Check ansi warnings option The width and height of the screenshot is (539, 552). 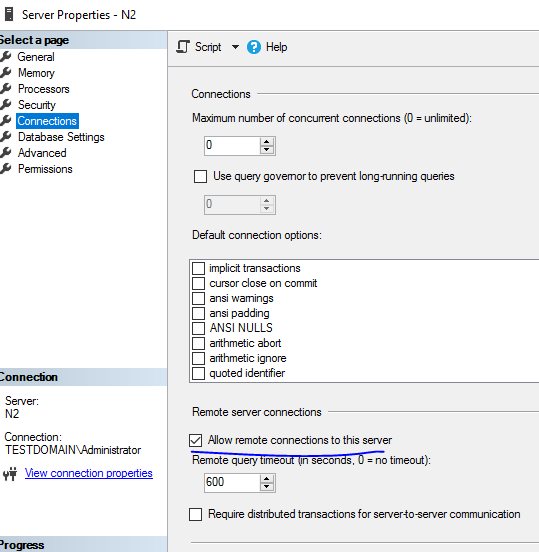(x=198, y=298)
